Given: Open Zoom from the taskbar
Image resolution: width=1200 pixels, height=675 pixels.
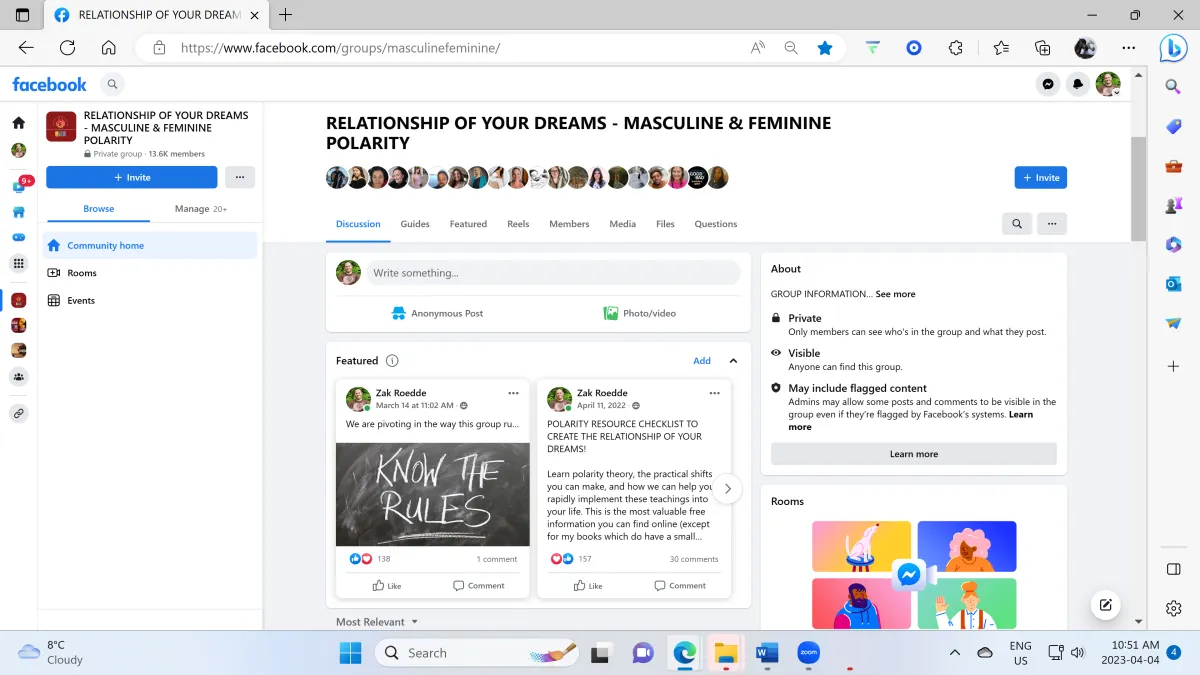Looking at the screenshot, I should click(x=808, y=653).
